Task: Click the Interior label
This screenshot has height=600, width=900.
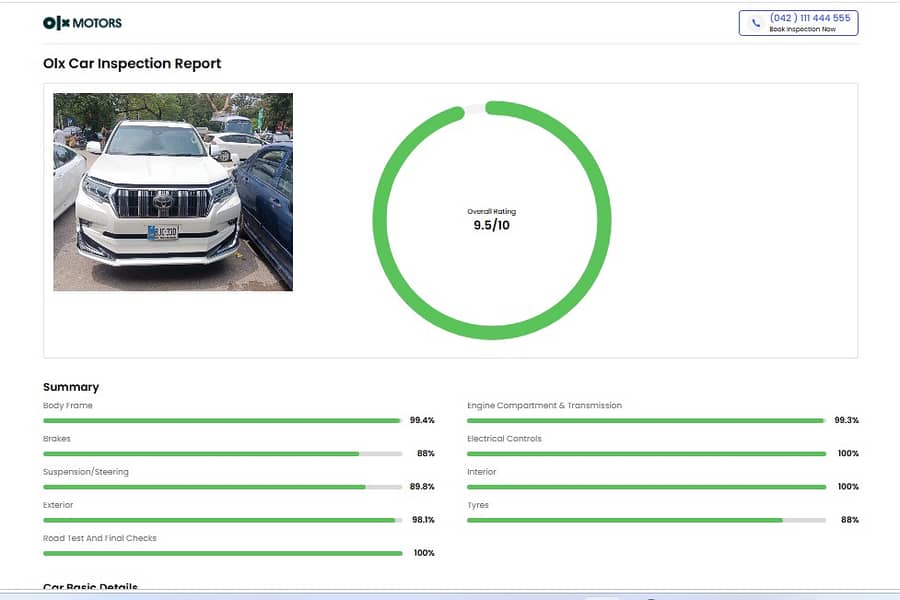Action: pyautogui.click(x=482, y=472)
